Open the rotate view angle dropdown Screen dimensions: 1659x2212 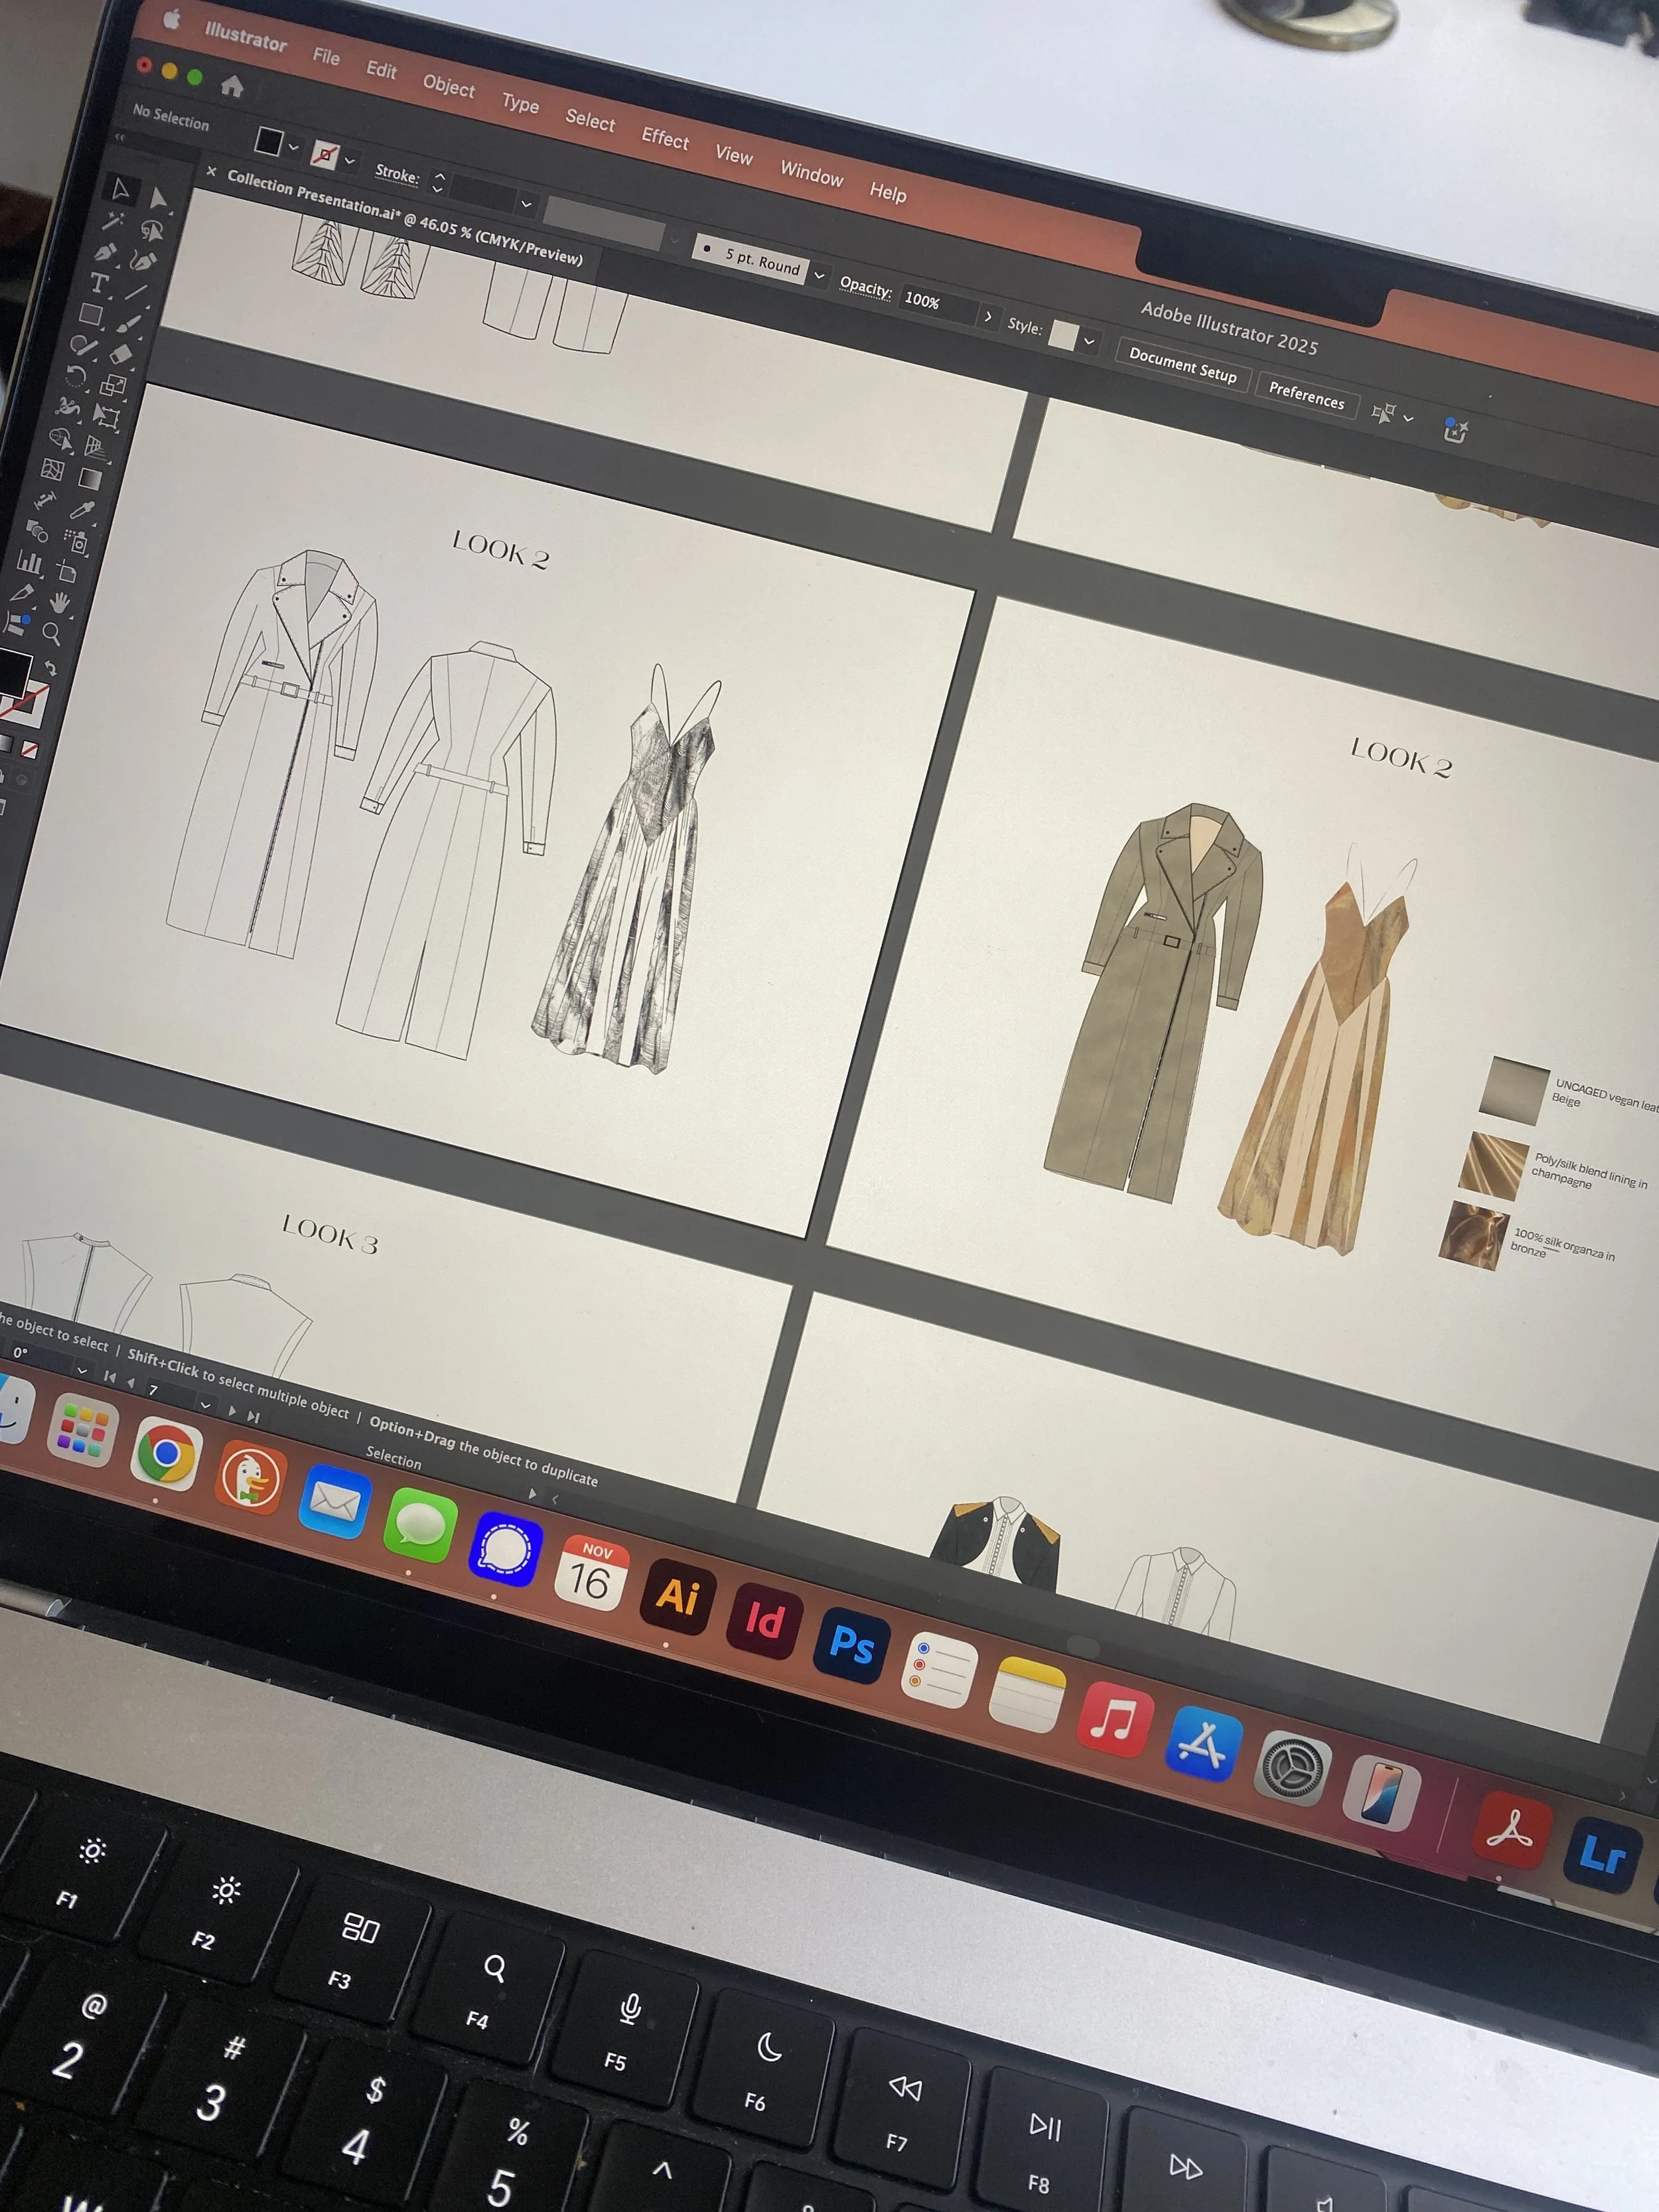(82, 1371)
